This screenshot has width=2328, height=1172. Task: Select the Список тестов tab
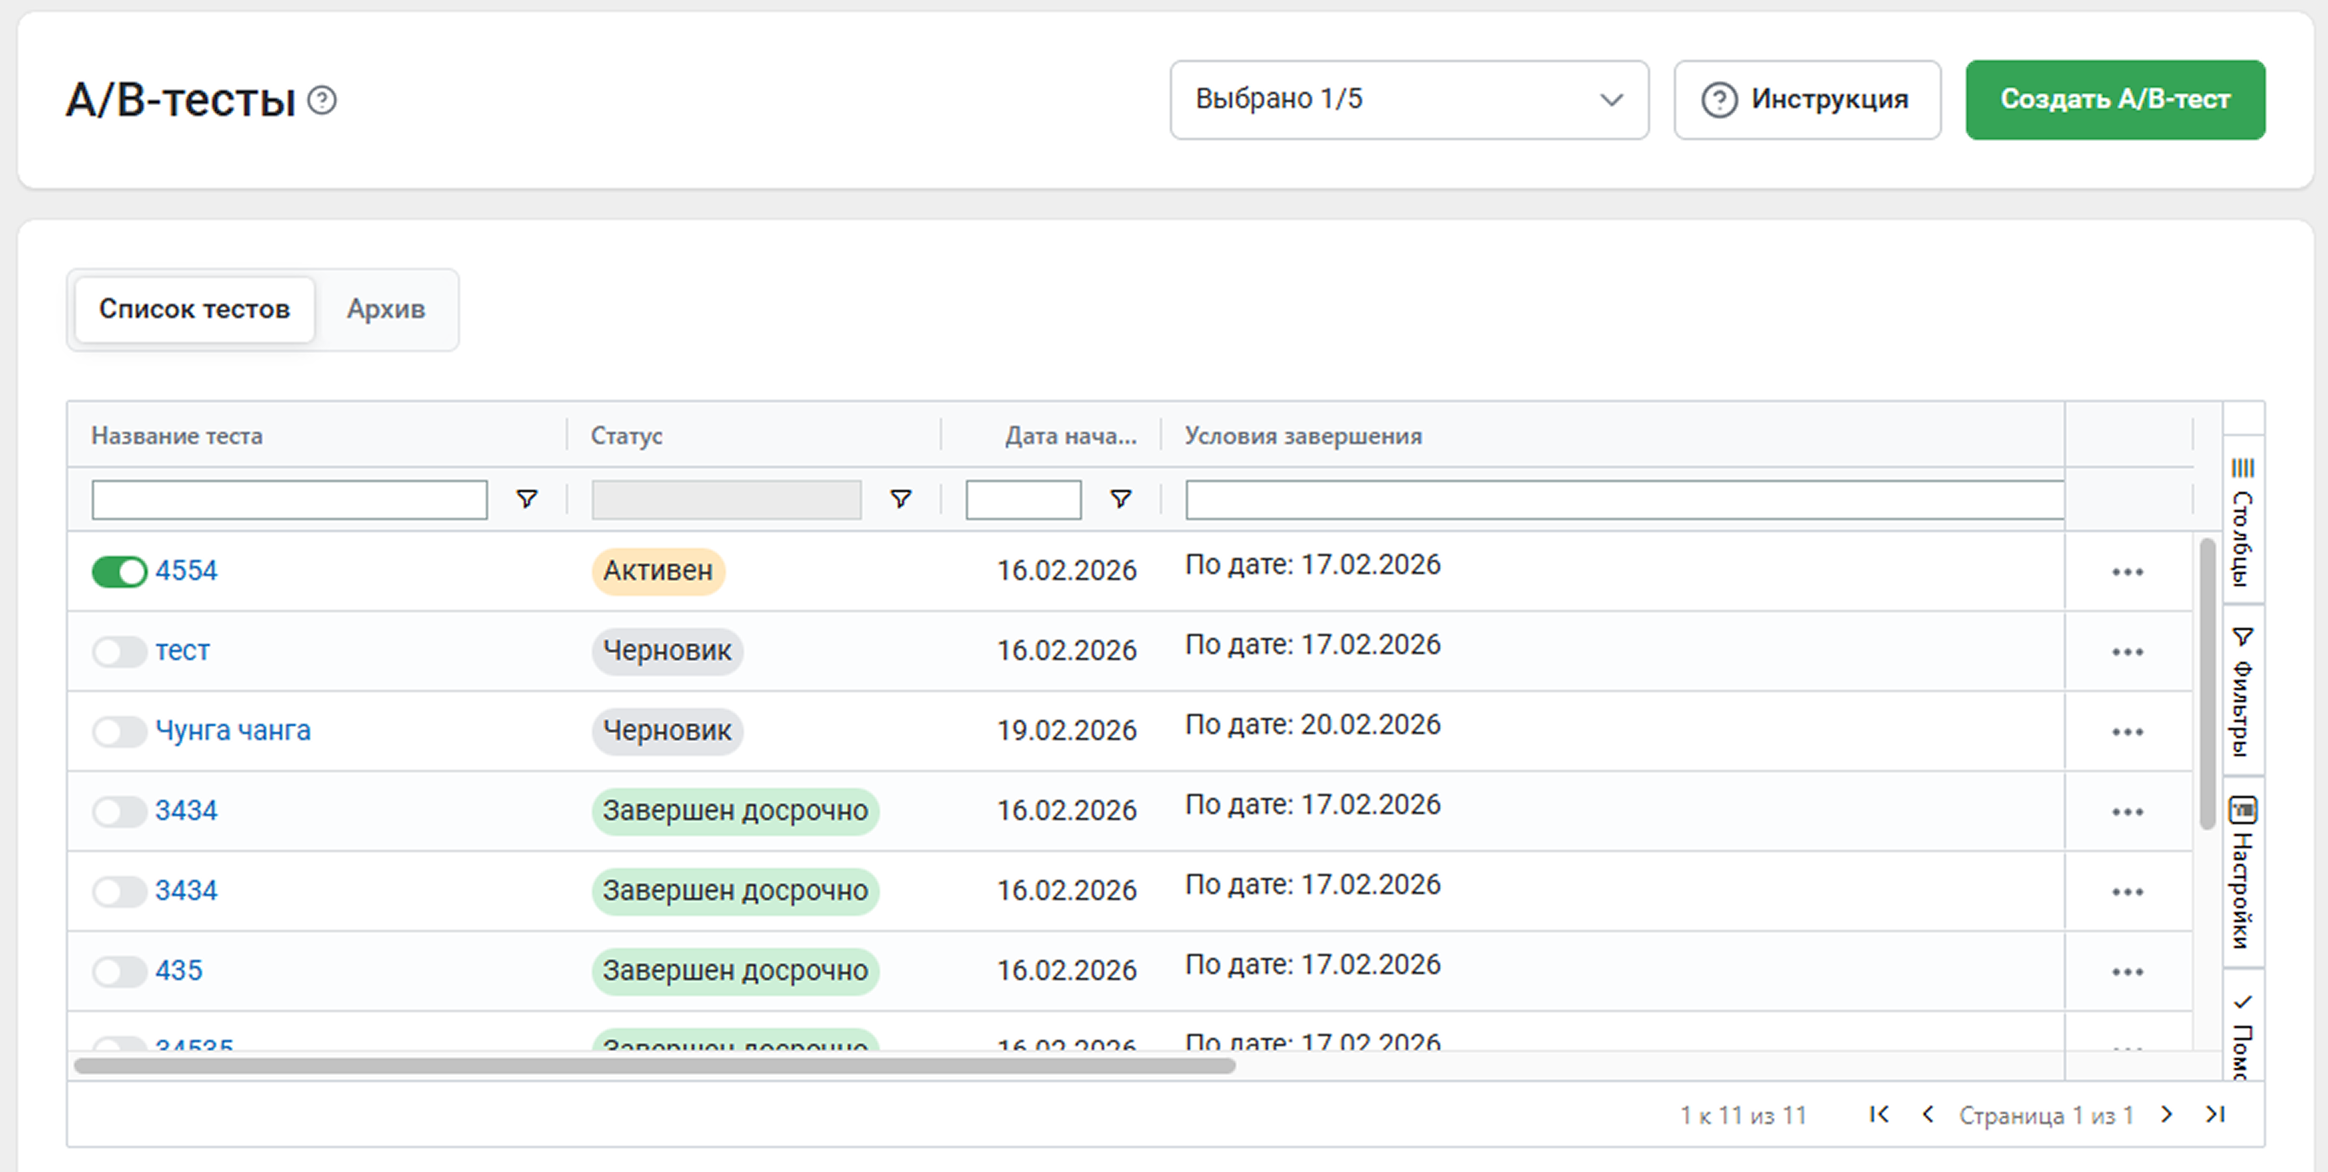pyautogui.click(x=195, y=309)
